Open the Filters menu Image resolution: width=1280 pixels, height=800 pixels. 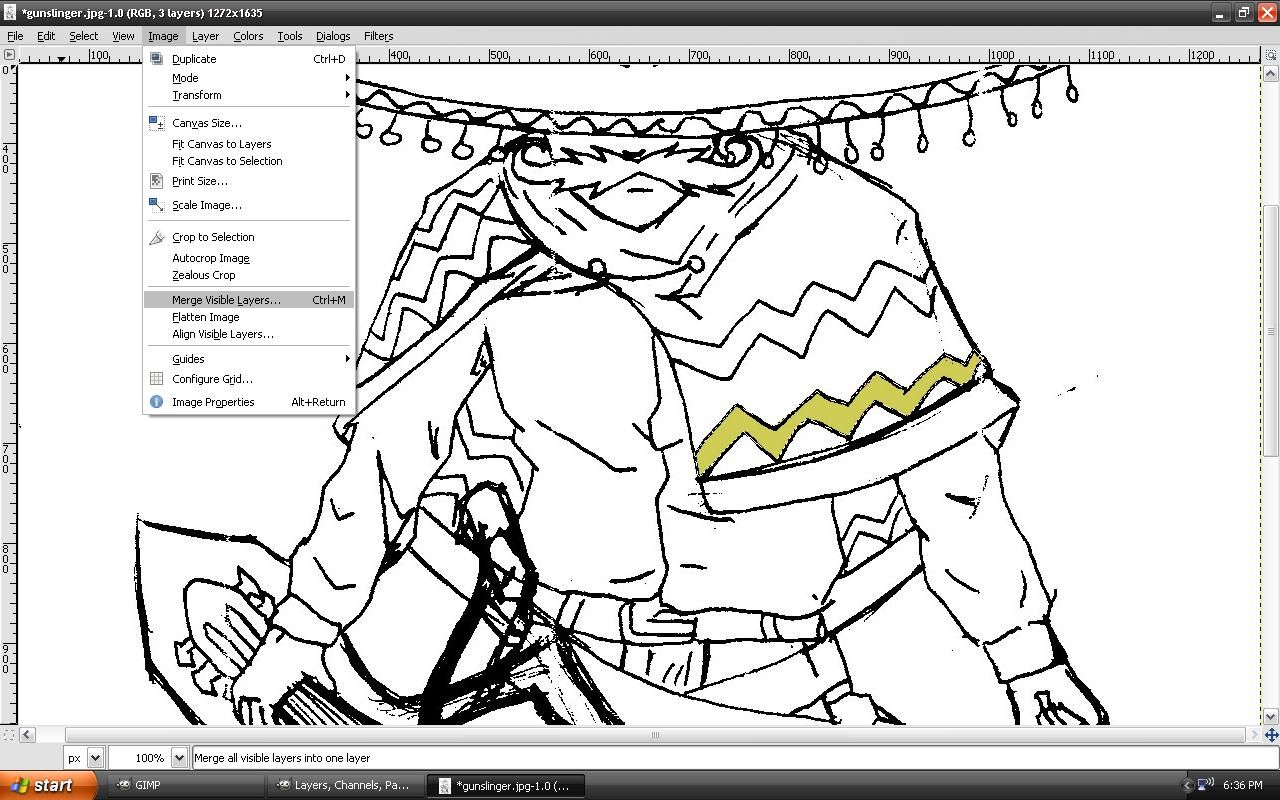(x=378, y=36)
